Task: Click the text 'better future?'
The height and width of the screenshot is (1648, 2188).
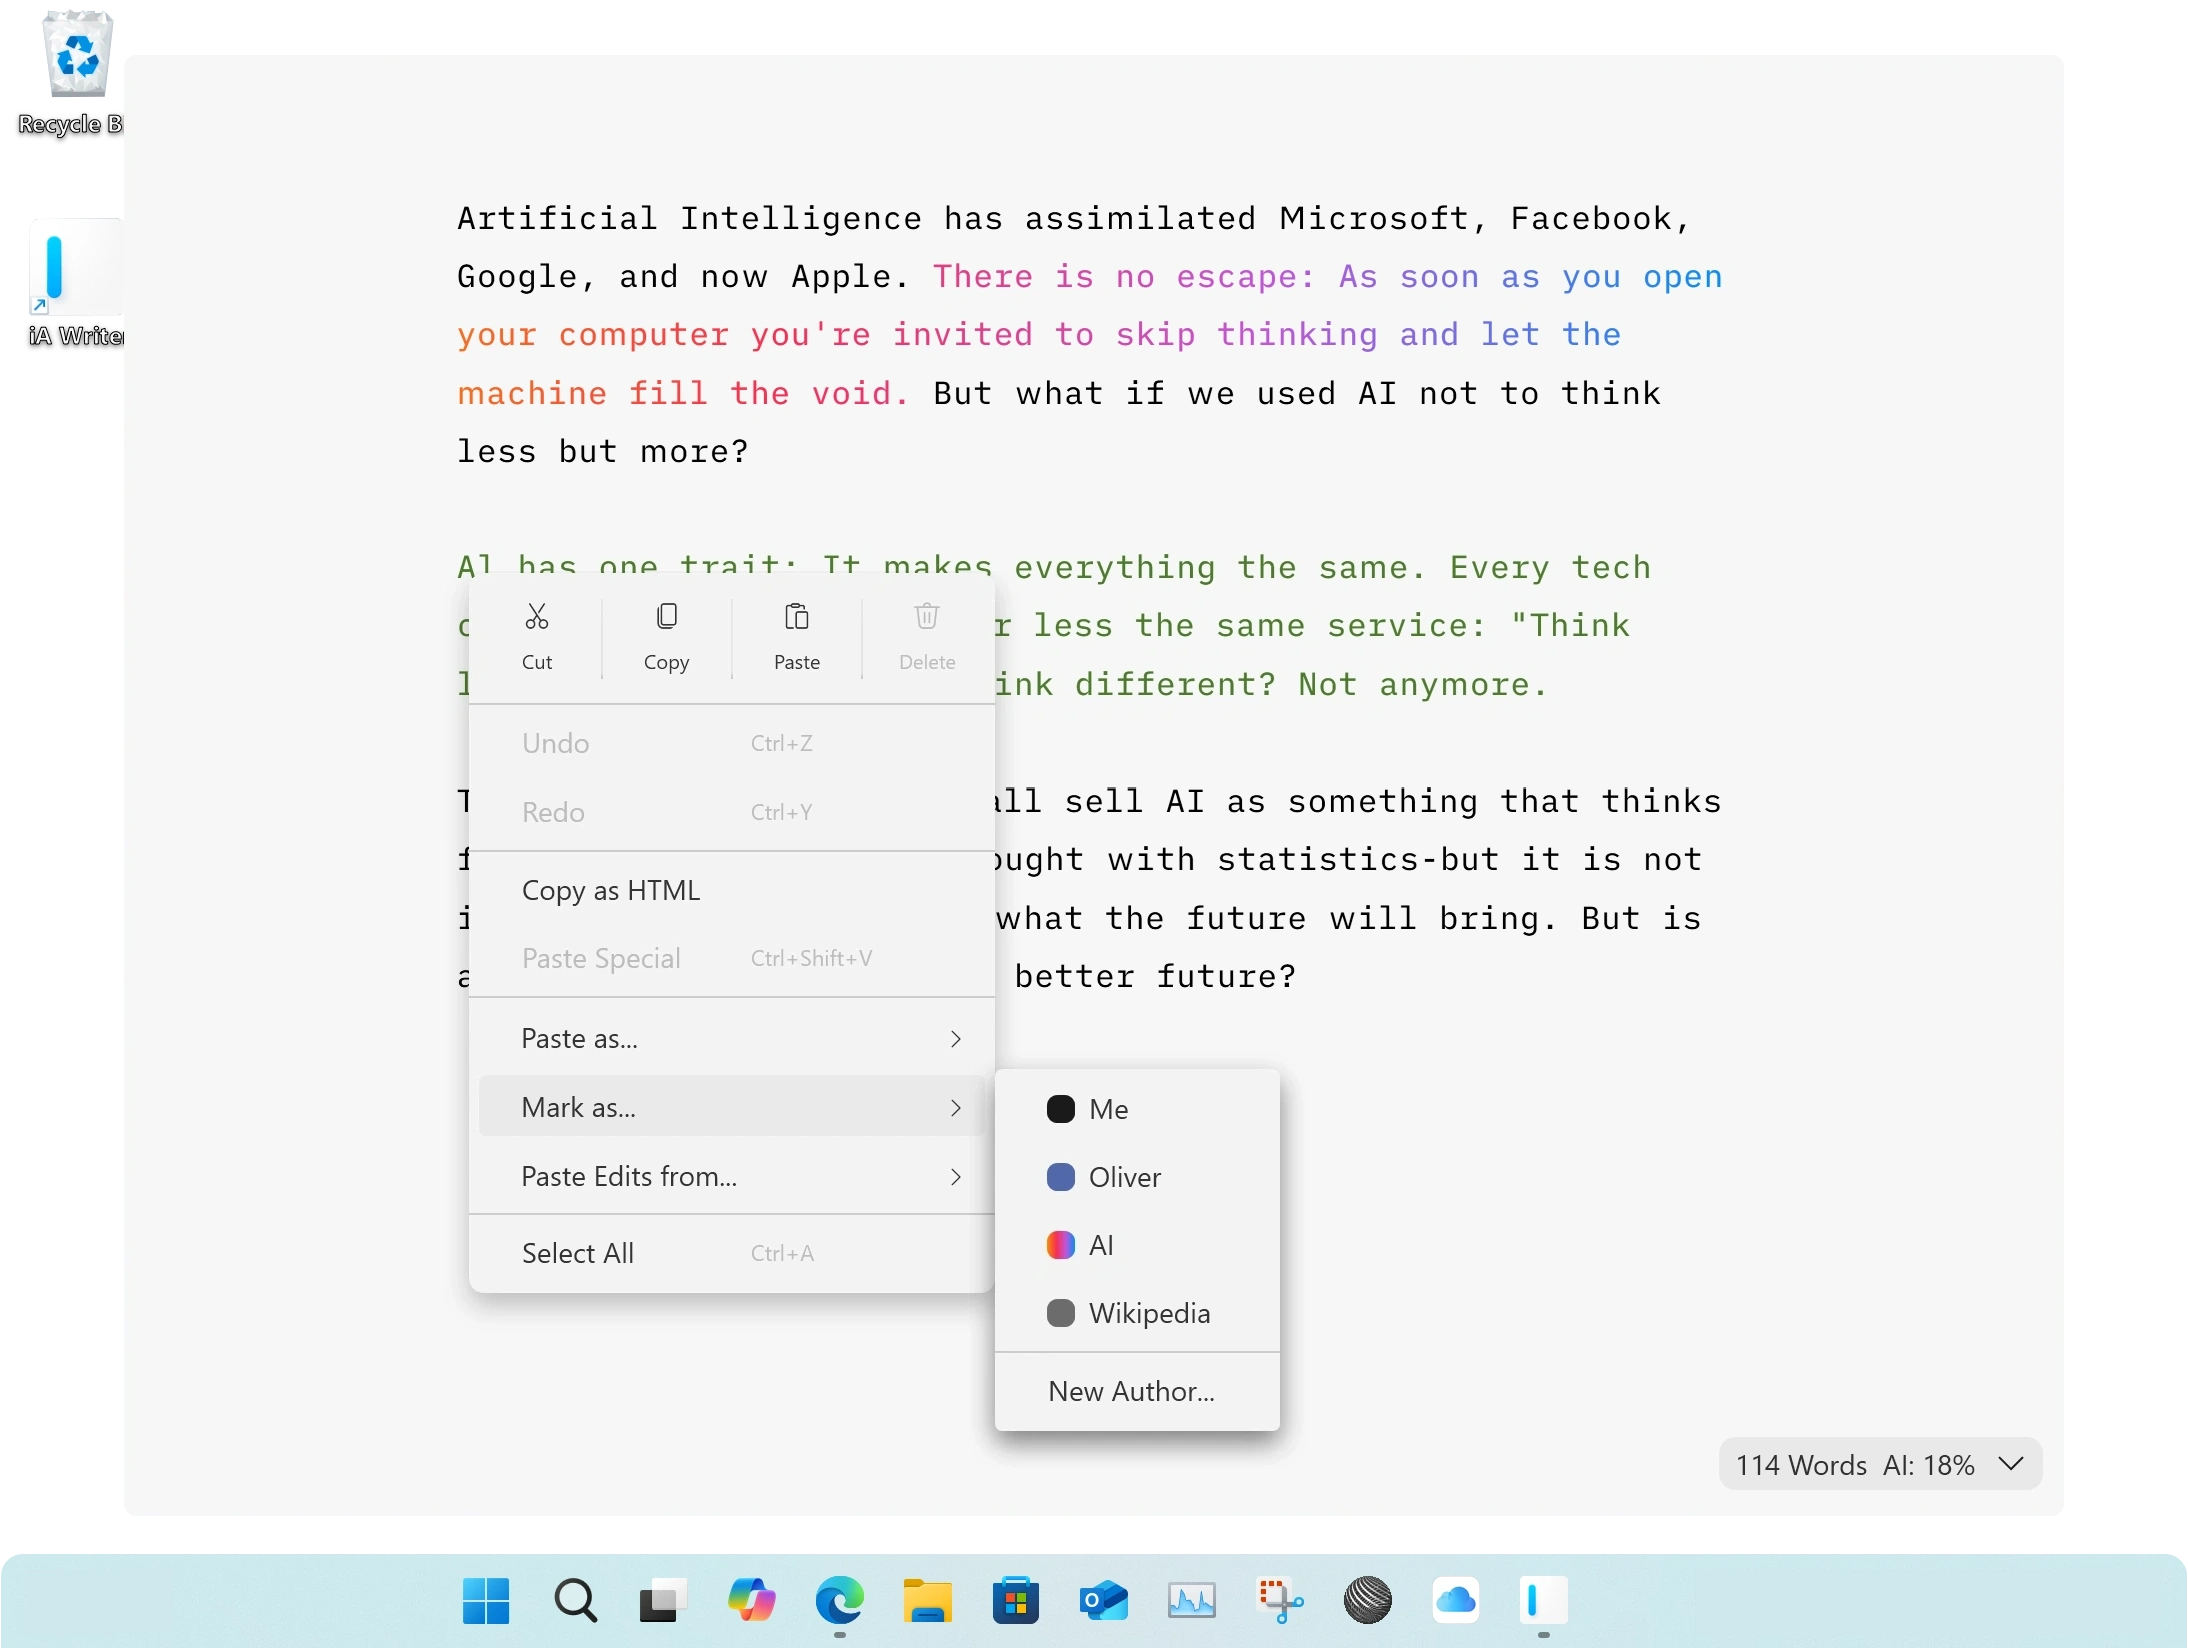Action: point(1155,976)
